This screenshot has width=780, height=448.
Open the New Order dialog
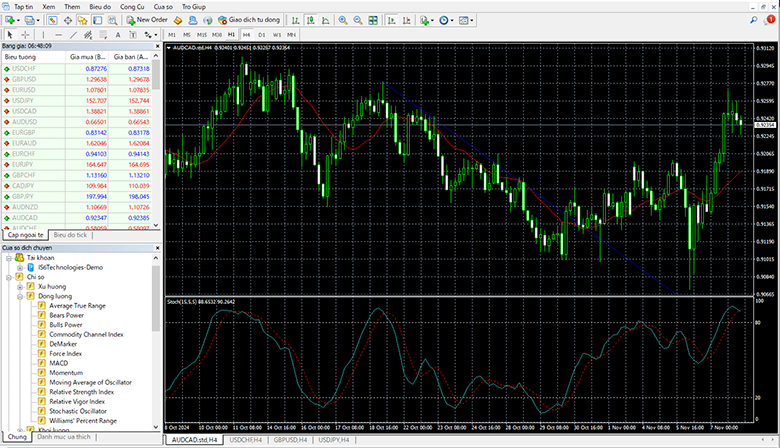pyautogui.click(x=147, y=20)
